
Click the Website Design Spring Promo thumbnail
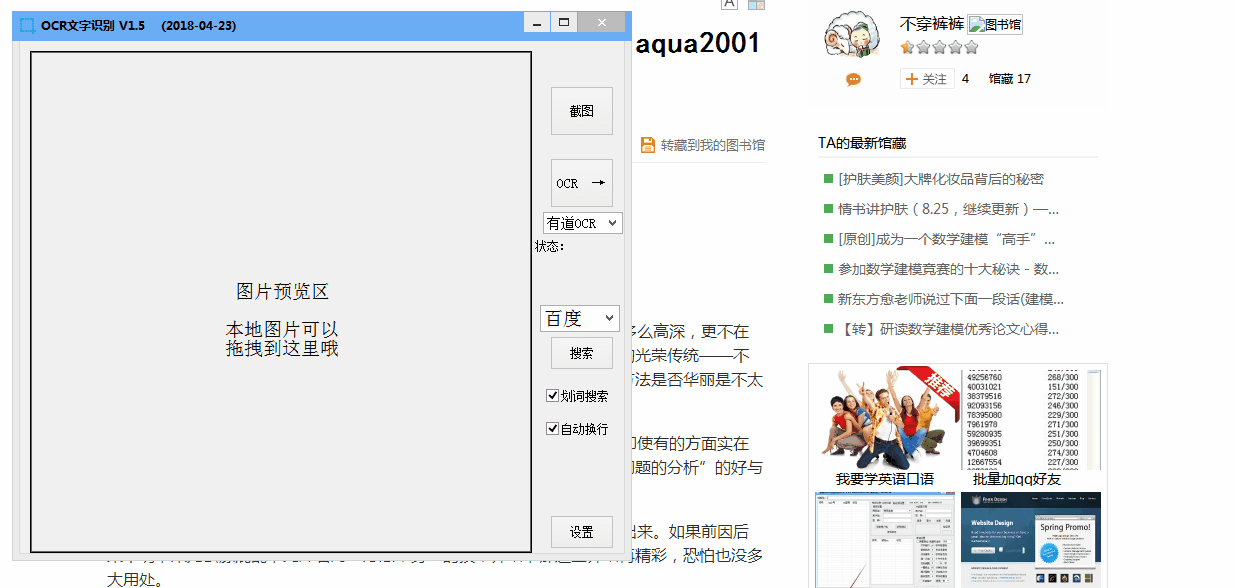click(1031, 539)
